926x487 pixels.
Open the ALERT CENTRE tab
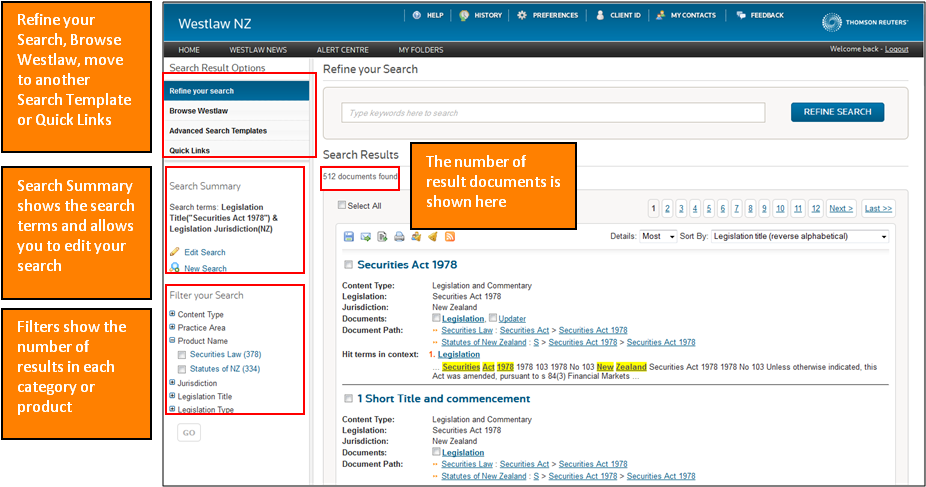(343, 50)
